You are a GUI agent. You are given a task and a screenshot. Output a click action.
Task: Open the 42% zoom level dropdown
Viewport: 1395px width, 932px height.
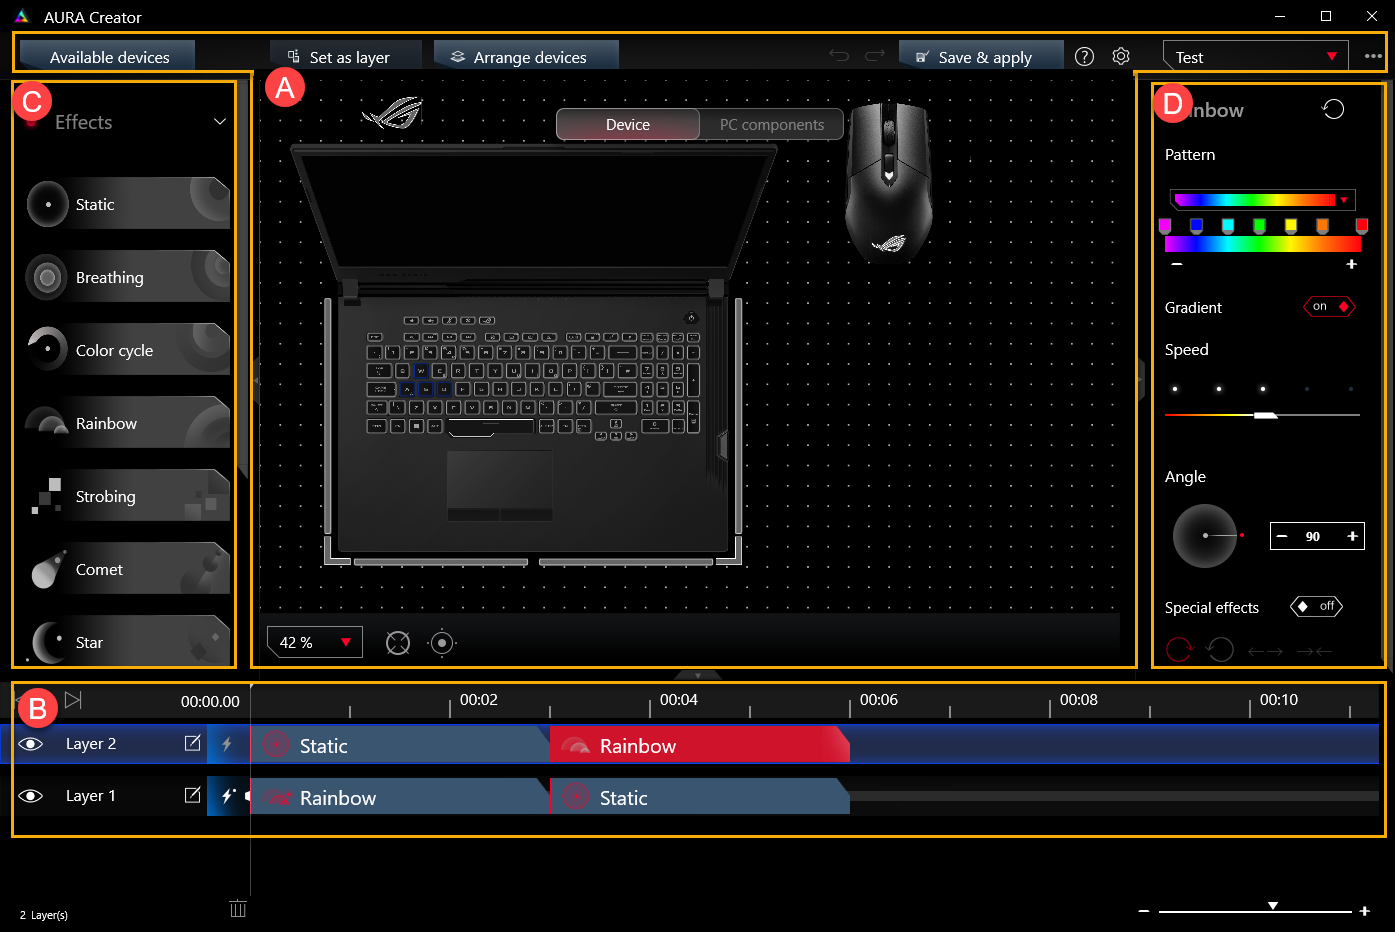click(315, 642)
